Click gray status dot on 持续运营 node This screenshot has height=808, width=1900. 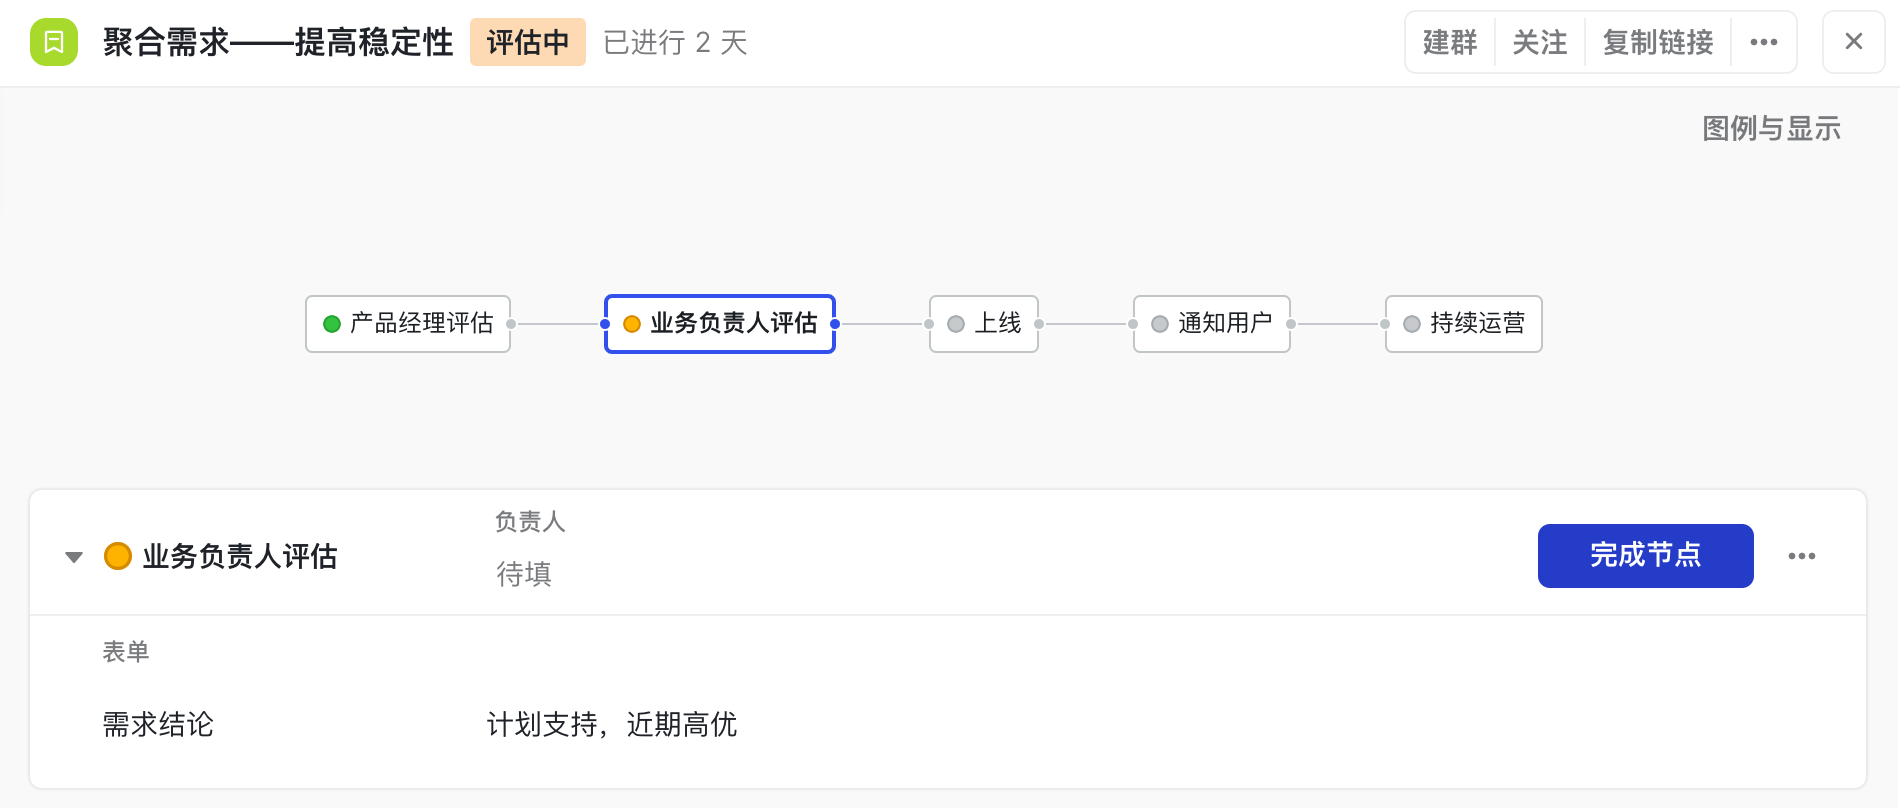1412,324
